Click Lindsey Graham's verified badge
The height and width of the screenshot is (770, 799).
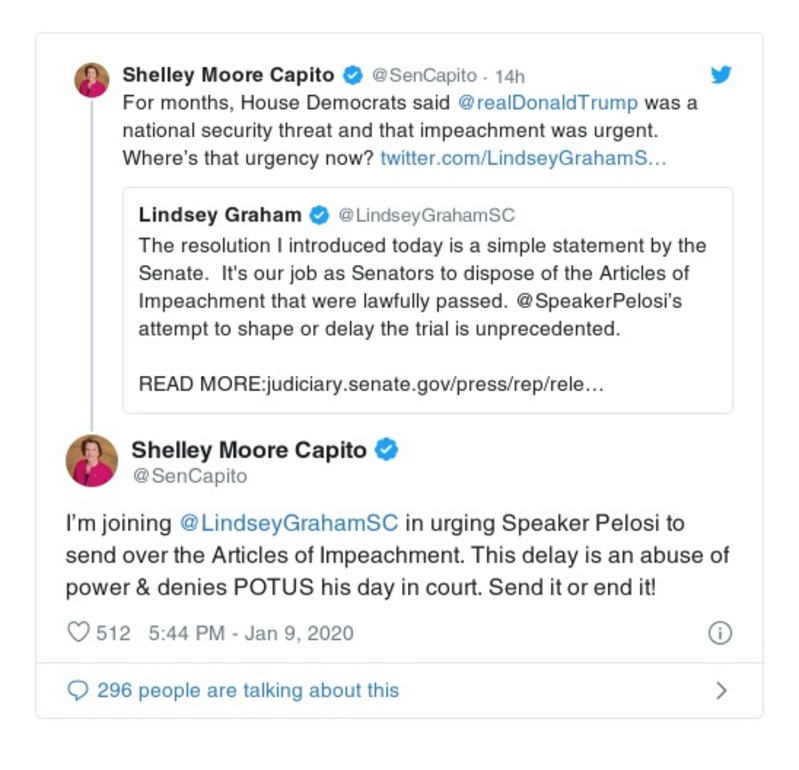click(320, 215)
